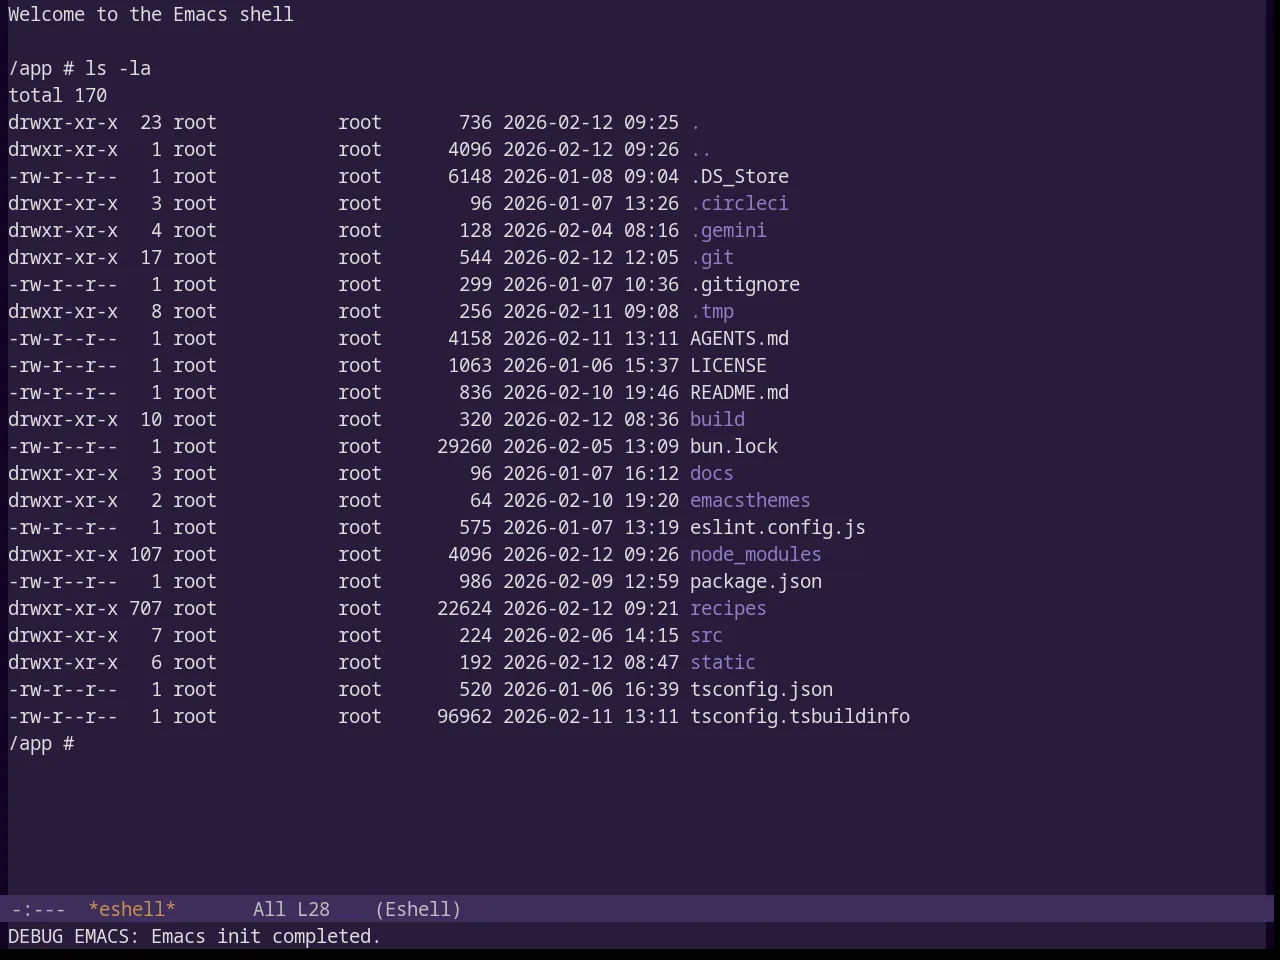
Task: Click the -:--- buffer status indicator
Action: tap(38, 909)
